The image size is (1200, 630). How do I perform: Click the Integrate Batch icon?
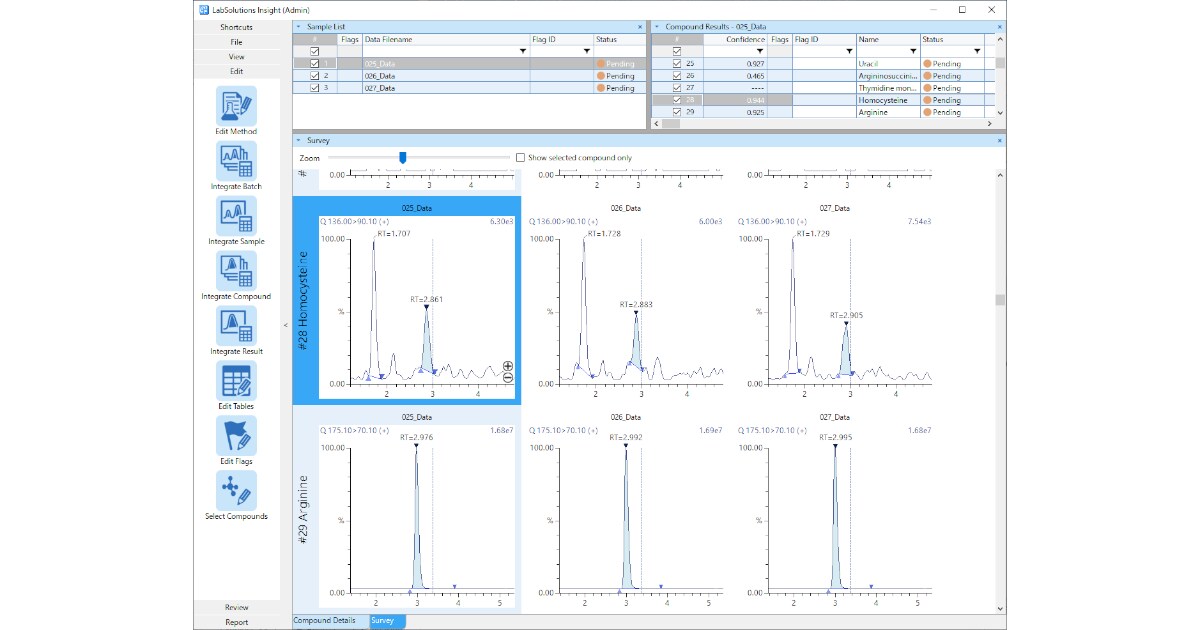coord(236,161)
